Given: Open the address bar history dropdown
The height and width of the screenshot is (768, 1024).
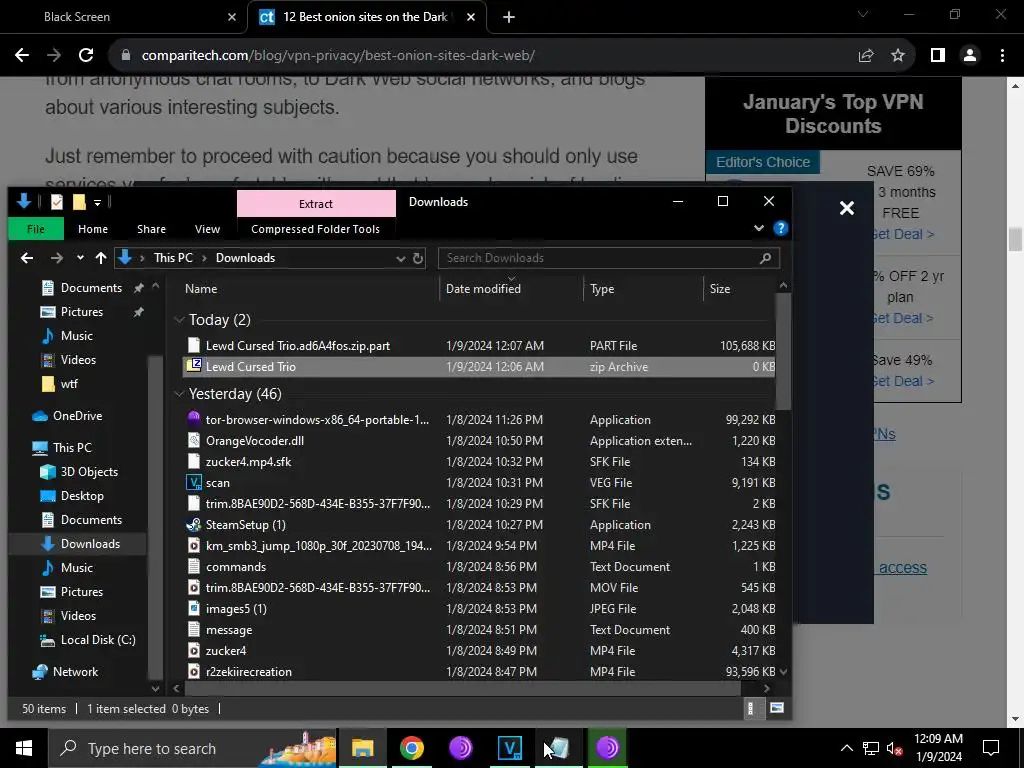Looking at the screenshot, I should coord(400,258).
